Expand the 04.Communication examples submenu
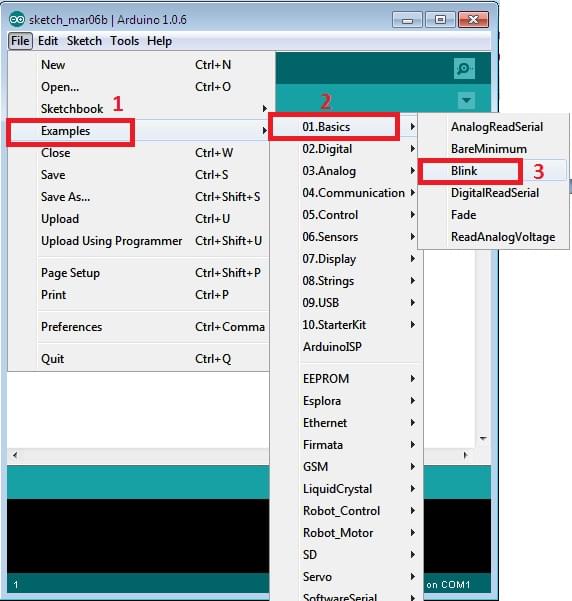 [x=346, y=193]
